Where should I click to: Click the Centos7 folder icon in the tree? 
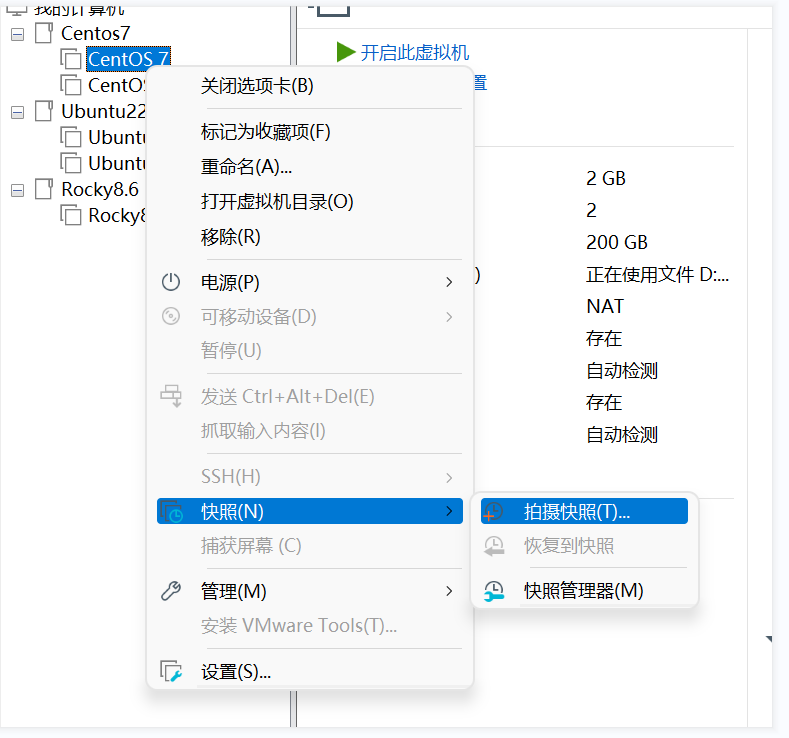tap(44, 33)
